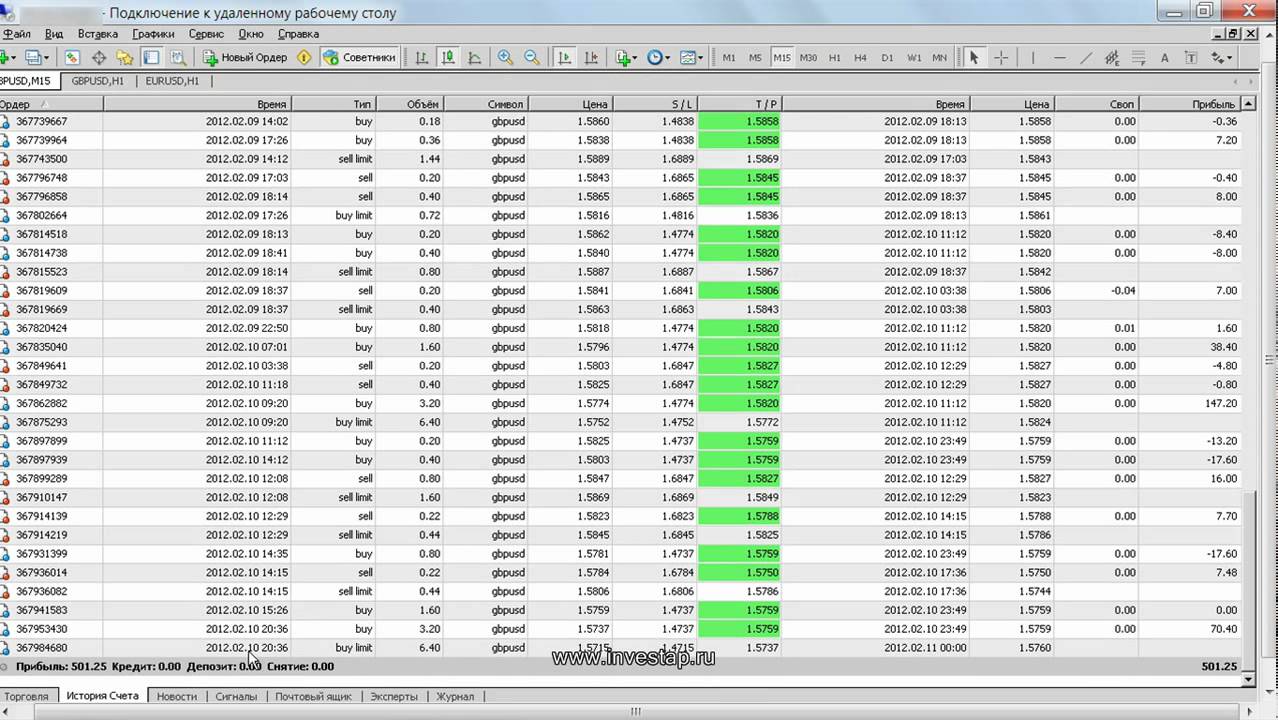This screenshot has height=720, width=1278.
Task: Draw a horizontal line tool
Action: [1060, 57]
